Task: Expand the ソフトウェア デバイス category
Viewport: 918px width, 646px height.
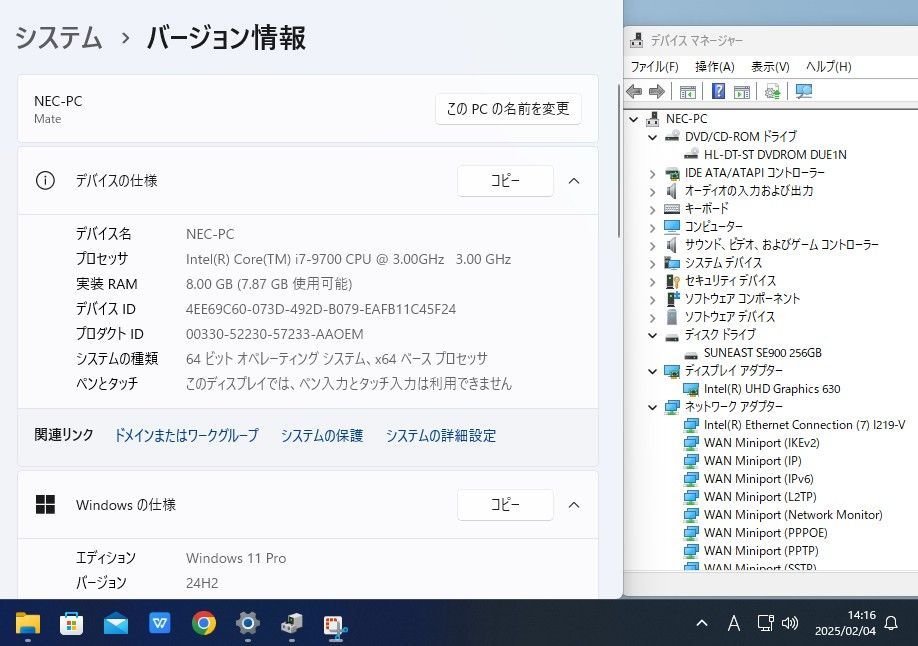Action: click(653, 317)
